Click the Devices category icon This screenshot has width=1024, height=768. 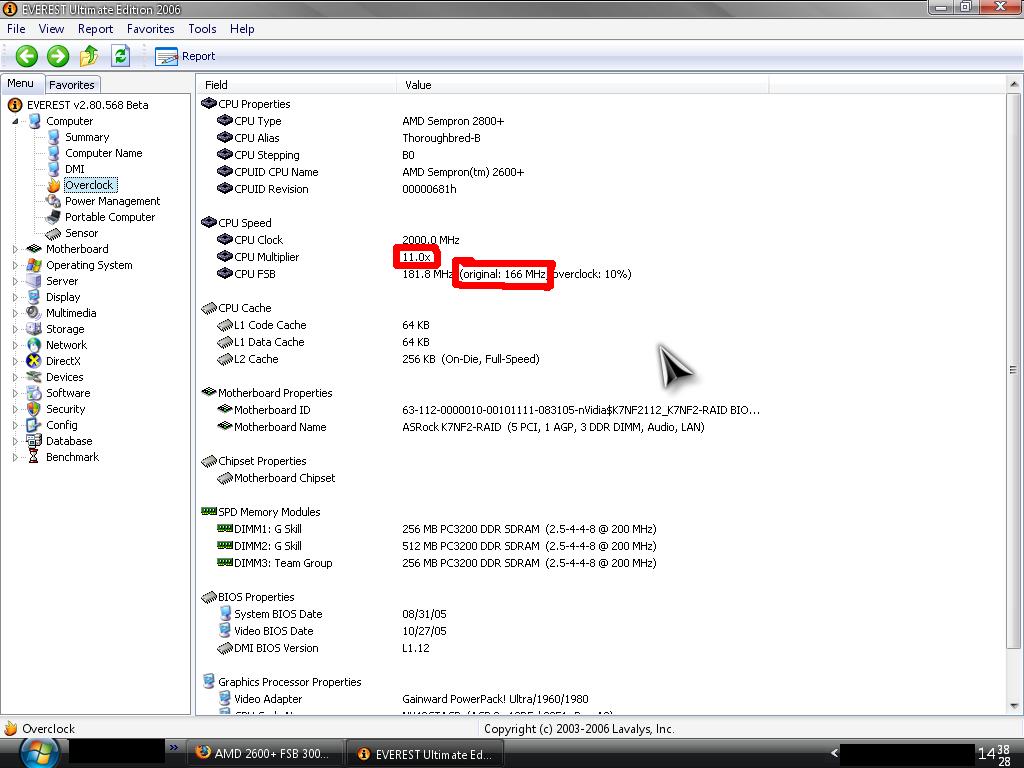(34, 377)
